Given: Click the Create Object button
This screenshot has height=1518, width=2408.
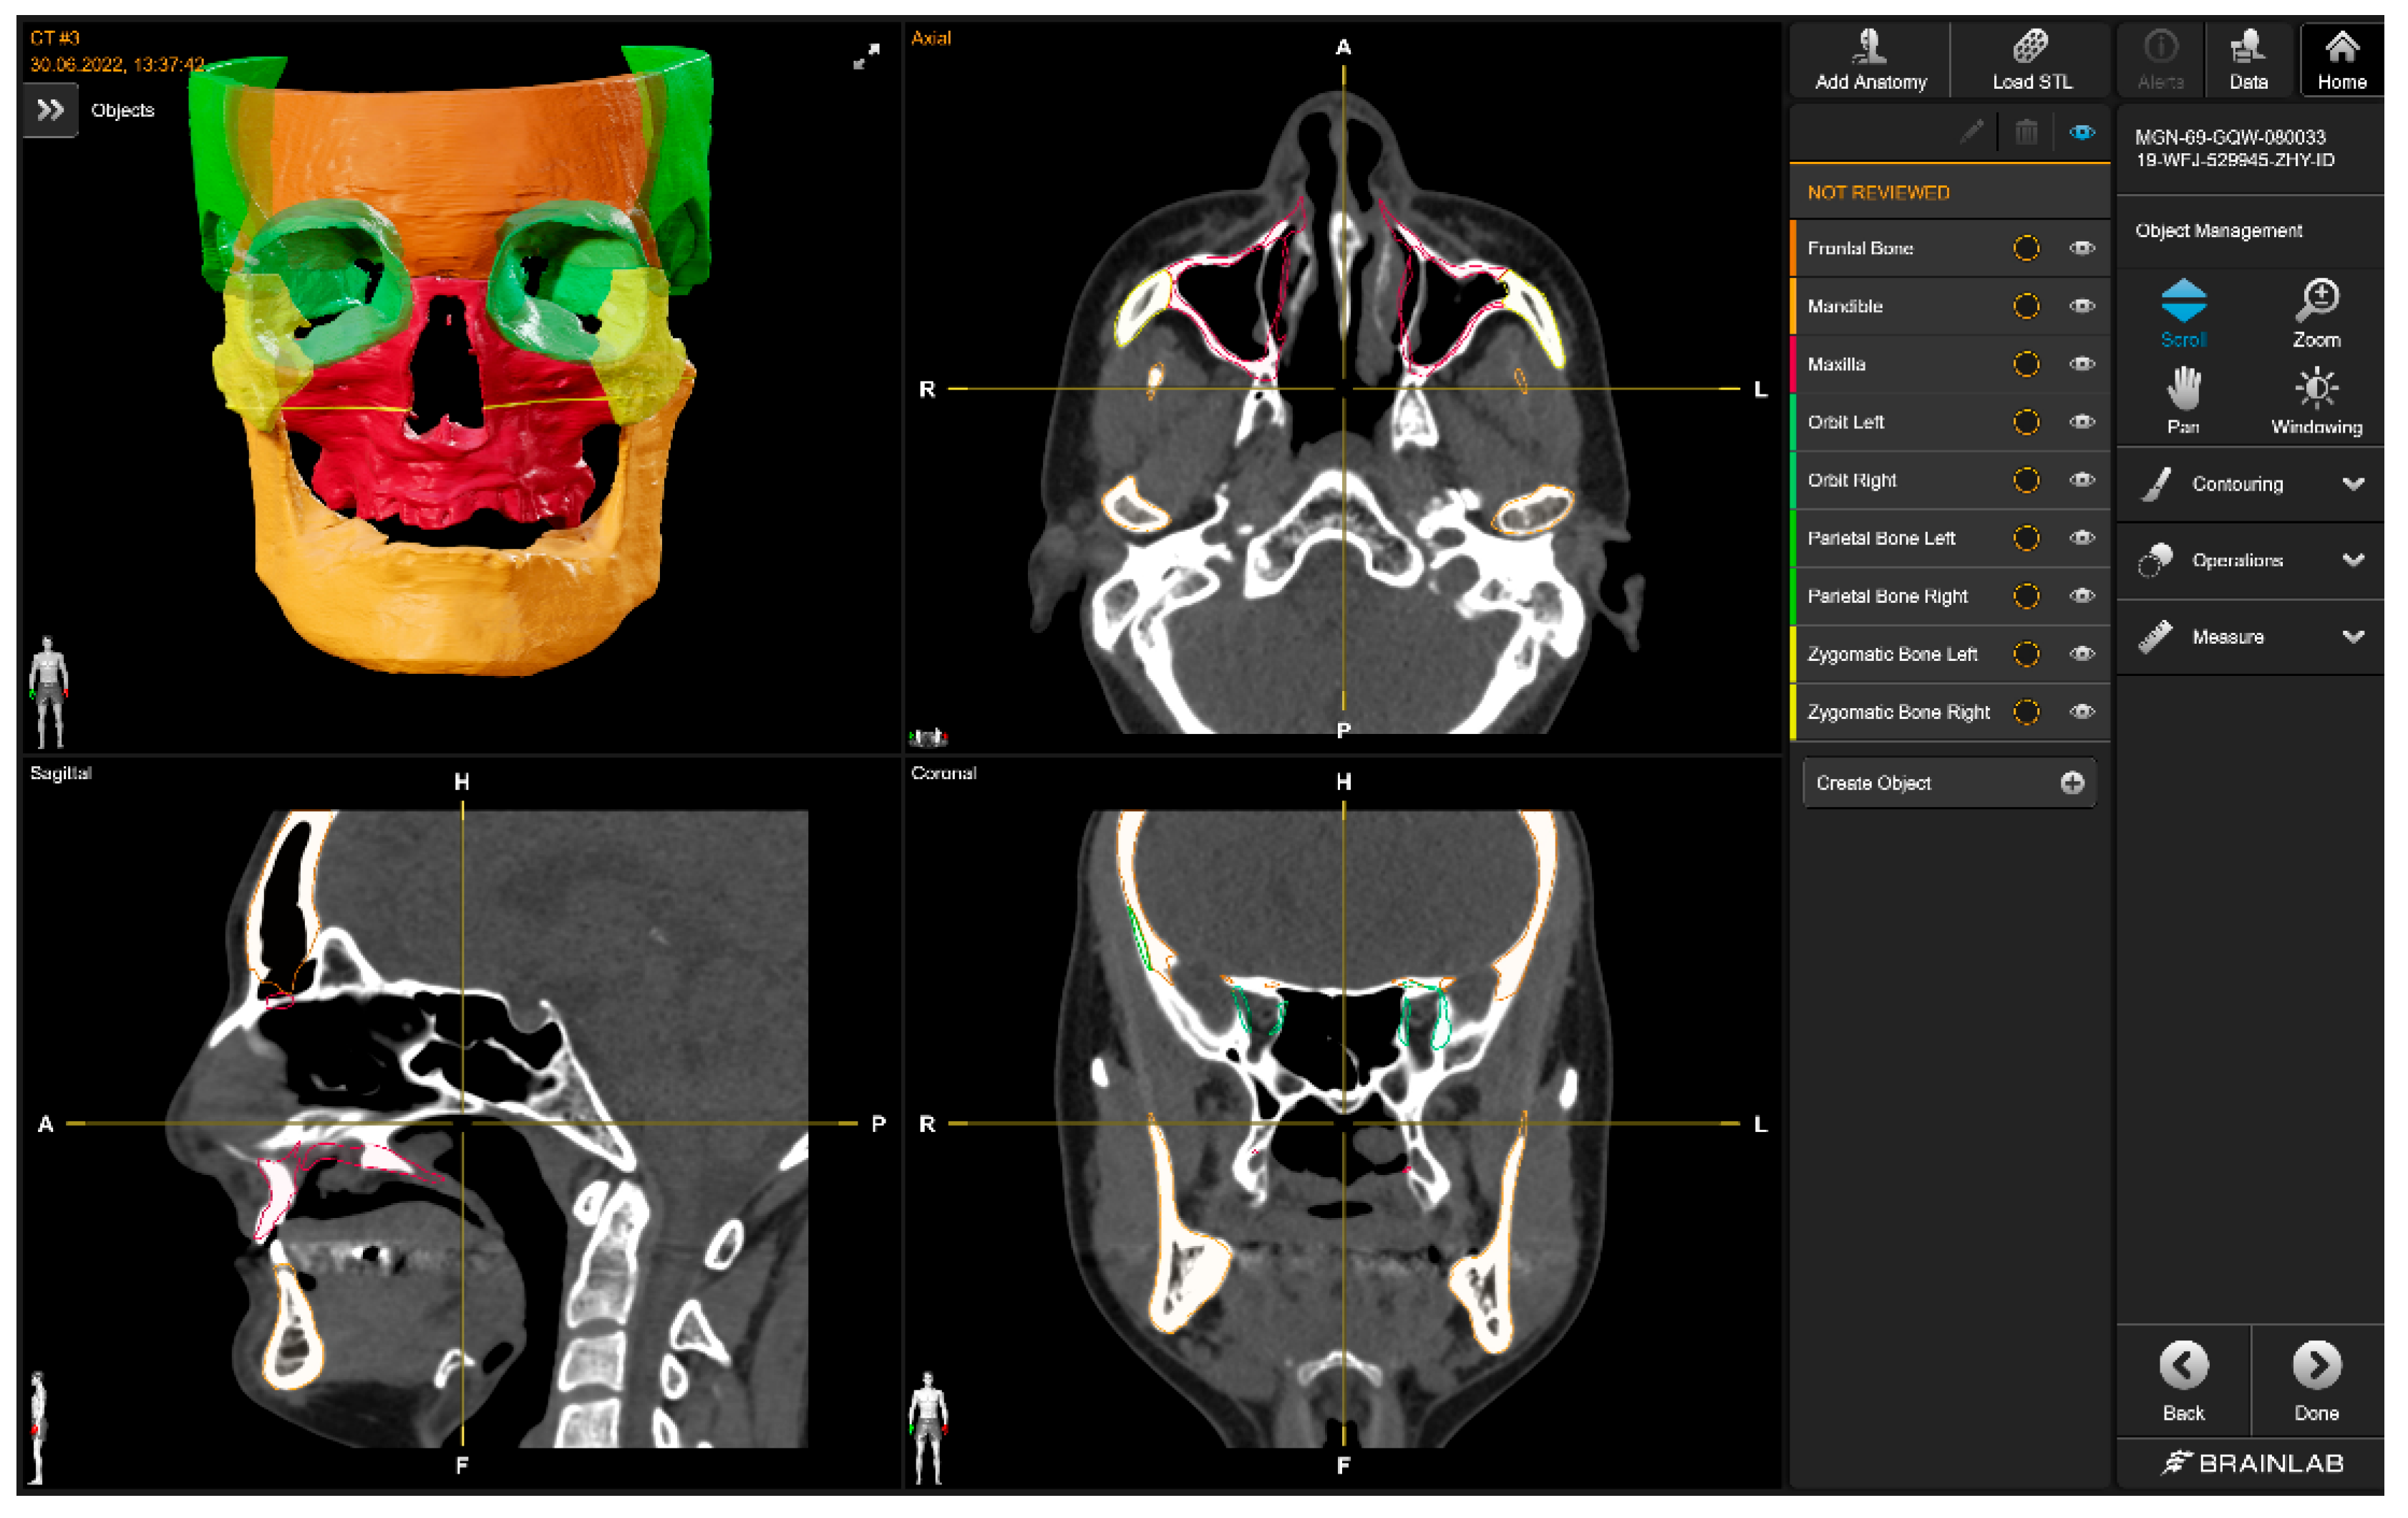Looking at the screenshot, I should pyautogui.click(x=1948, y=783).
